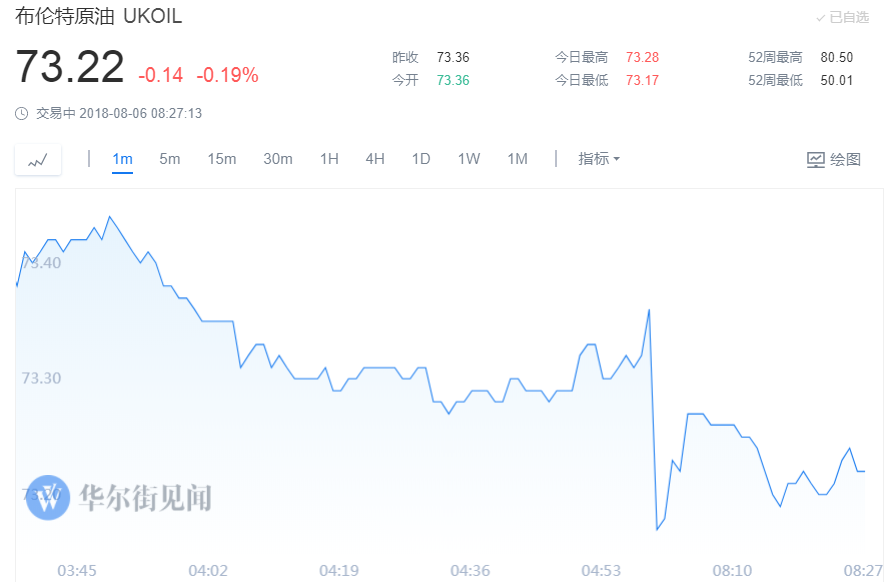Click the 08:10 time axis marker
Viewport: 889px width, 582px height.
[x=732, y=570]
